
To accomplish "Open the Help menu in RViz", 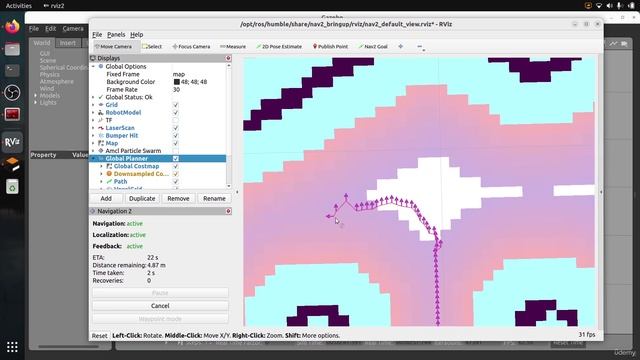I will (x=137, y=35).
